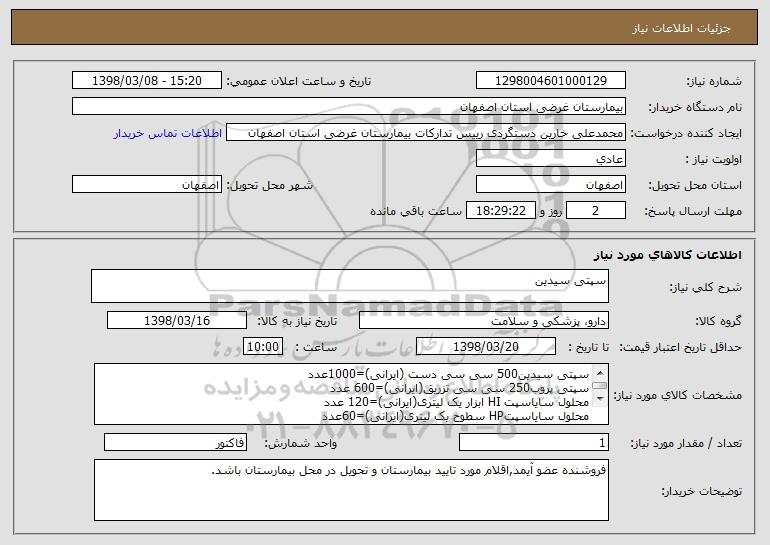Open the اطلاعات تماس خریدار link

[167, 133]
